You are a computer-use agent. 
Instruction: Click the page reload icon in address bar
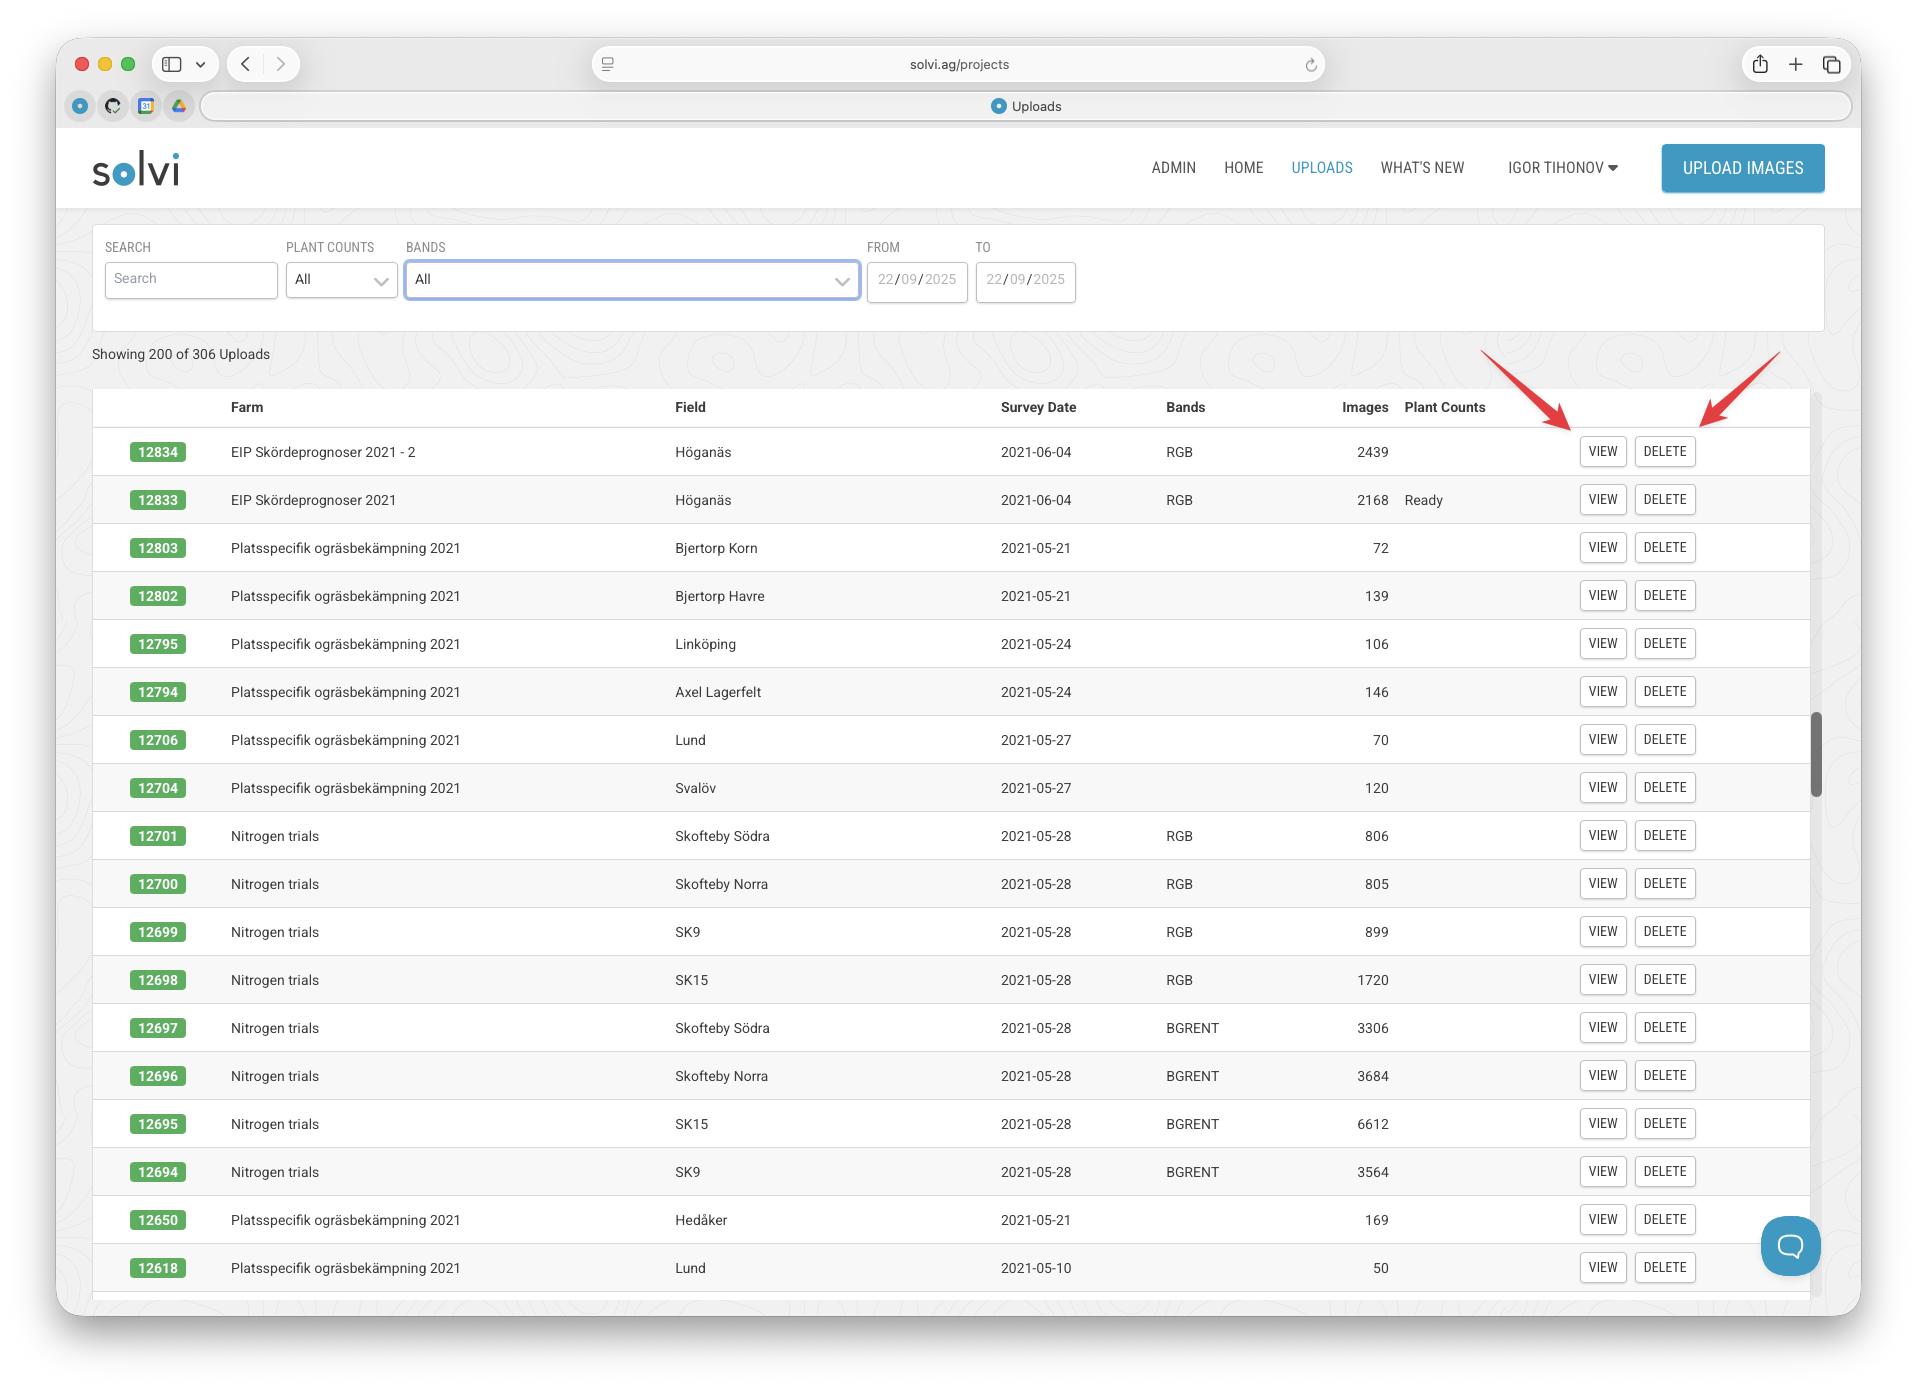click(1311, 65)
